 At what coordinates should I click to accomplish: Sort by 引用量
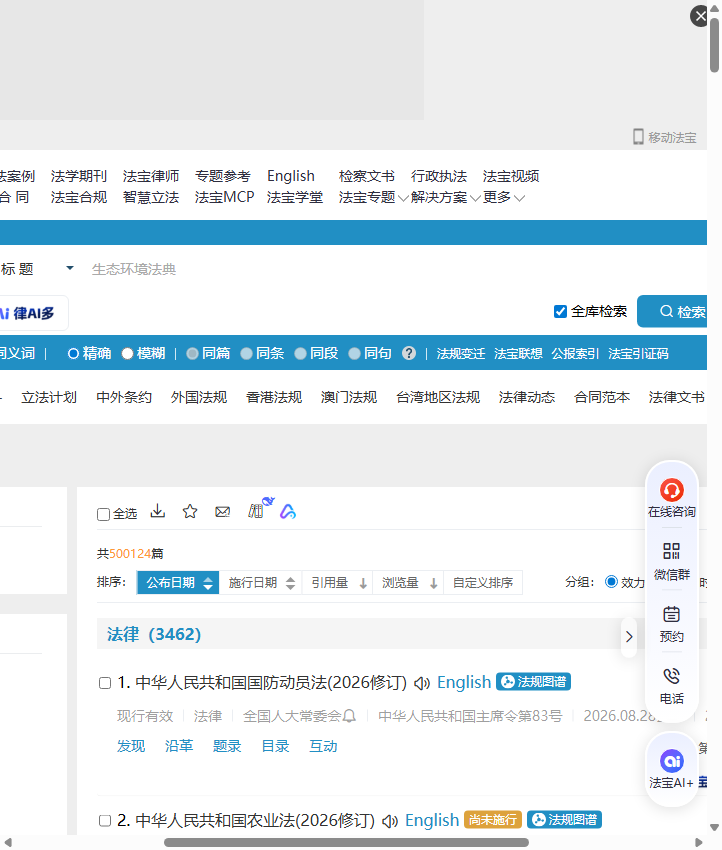click(338, 583)
